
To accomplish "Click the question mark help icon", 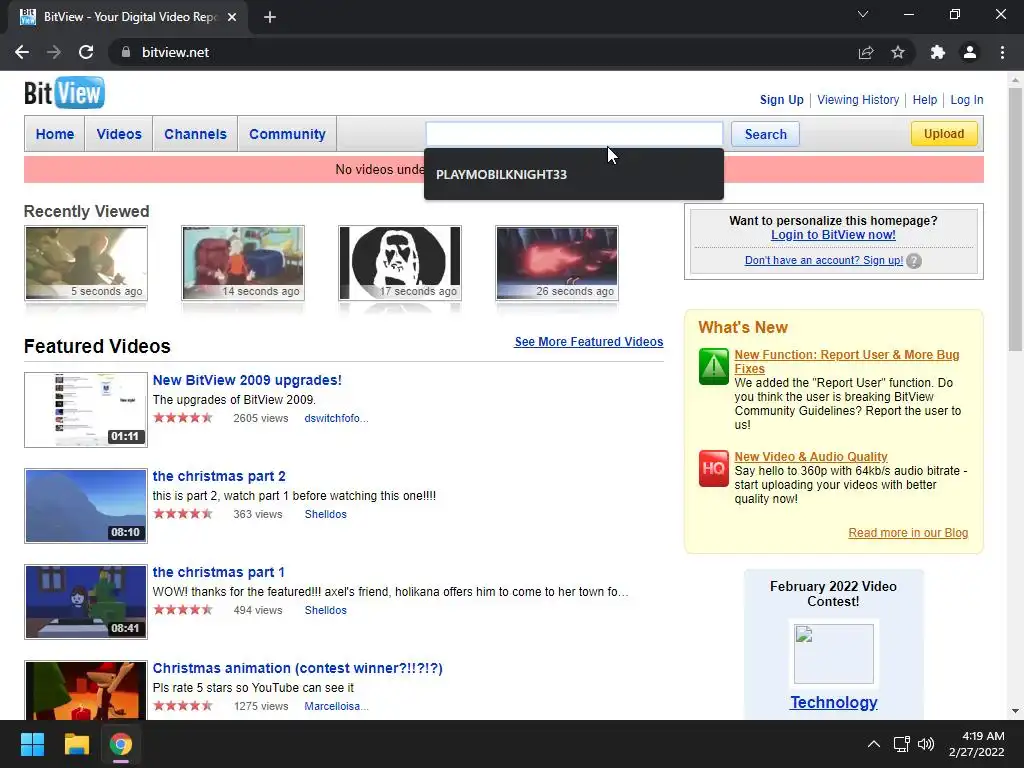I will [x=914, y=261].
